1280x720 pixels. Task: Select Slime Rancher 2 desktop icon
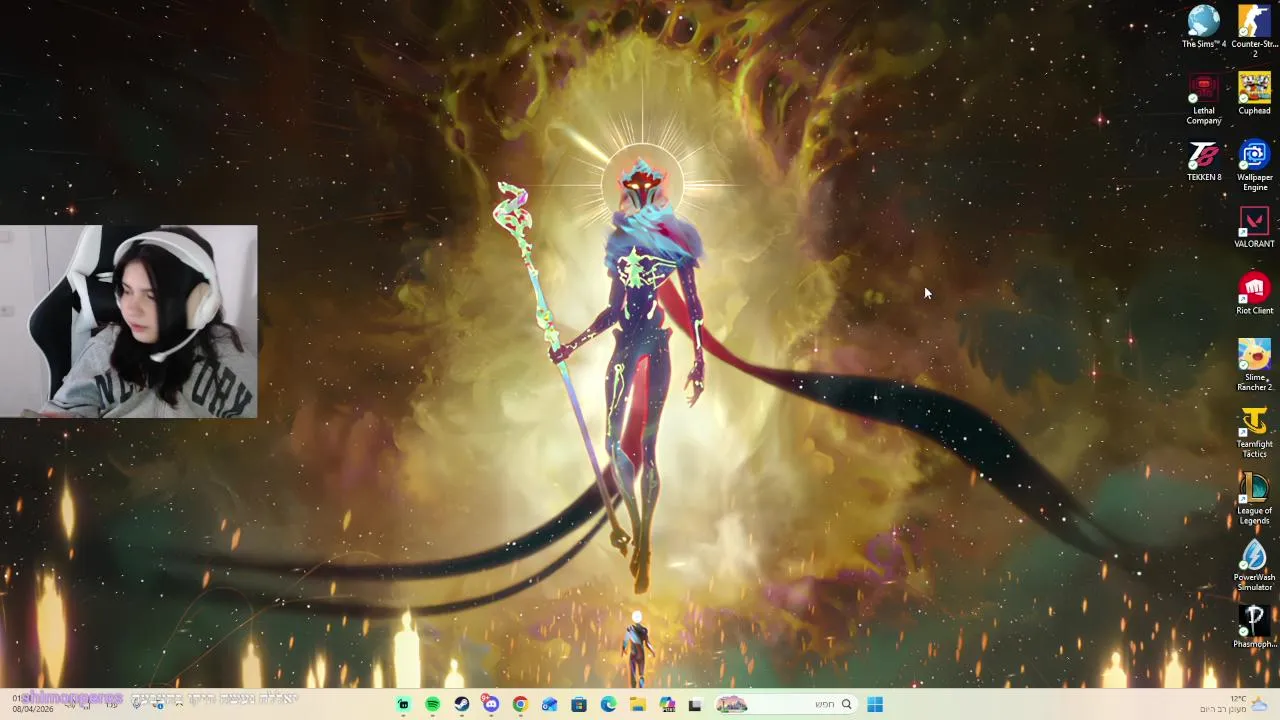[1254, 365]
